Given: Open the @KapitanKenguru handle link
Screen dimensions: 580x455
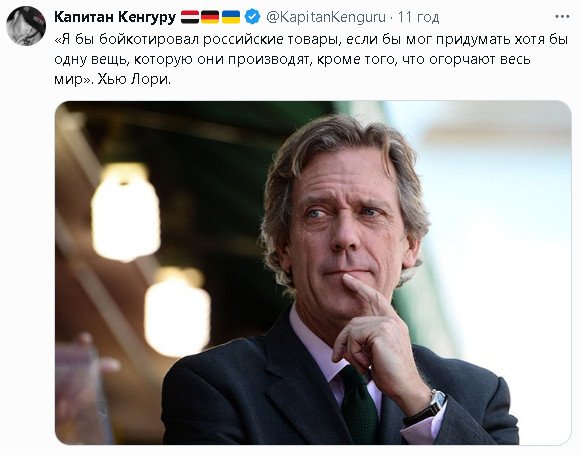Looking at the screenshot, I should [x=326, y=17].
